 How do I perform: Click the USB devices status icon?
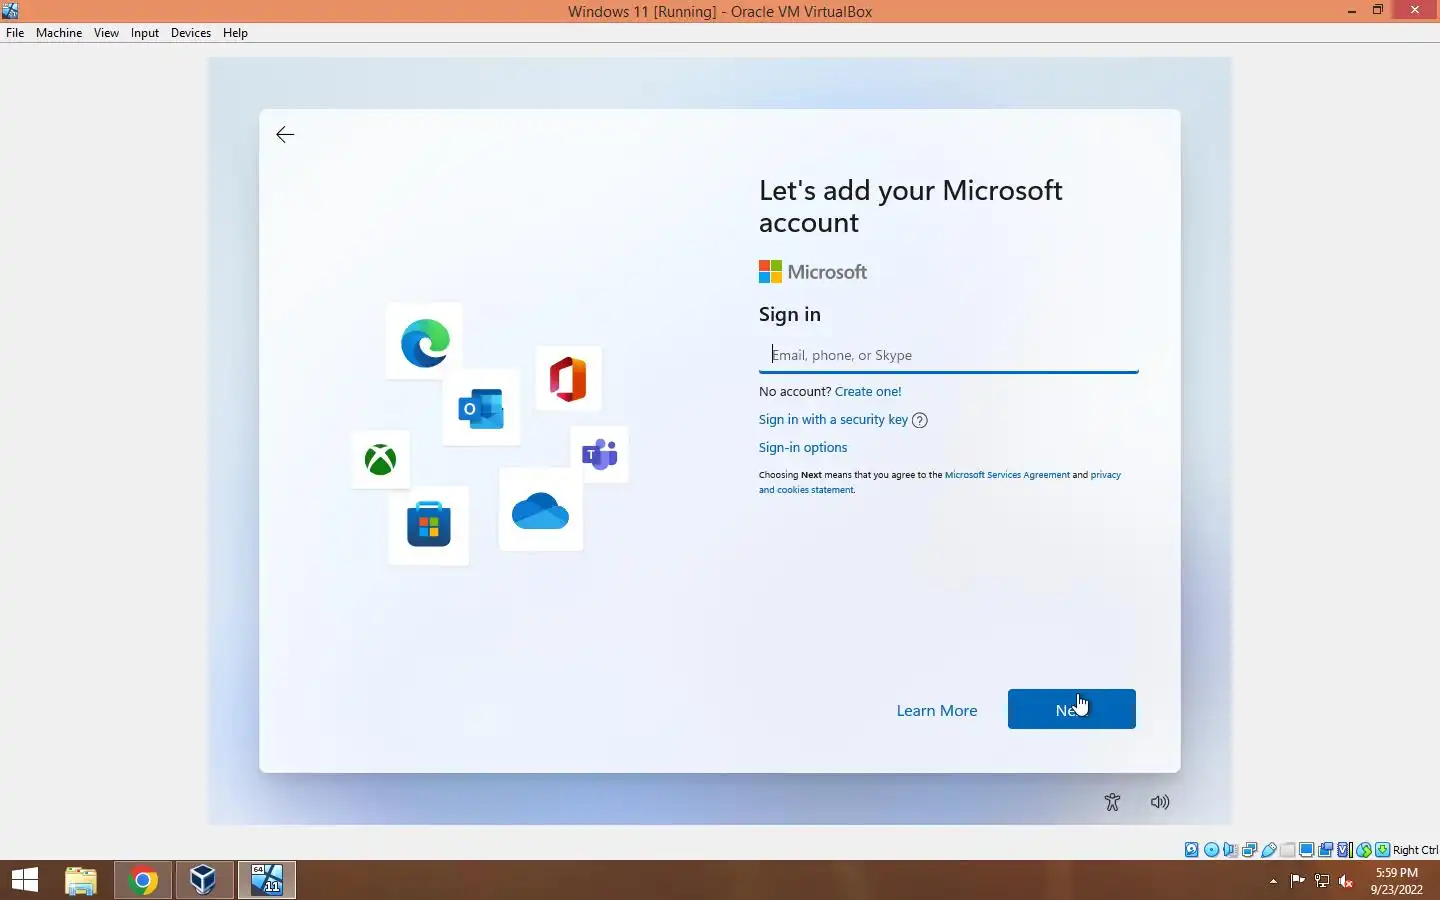tap(1269, 850)
